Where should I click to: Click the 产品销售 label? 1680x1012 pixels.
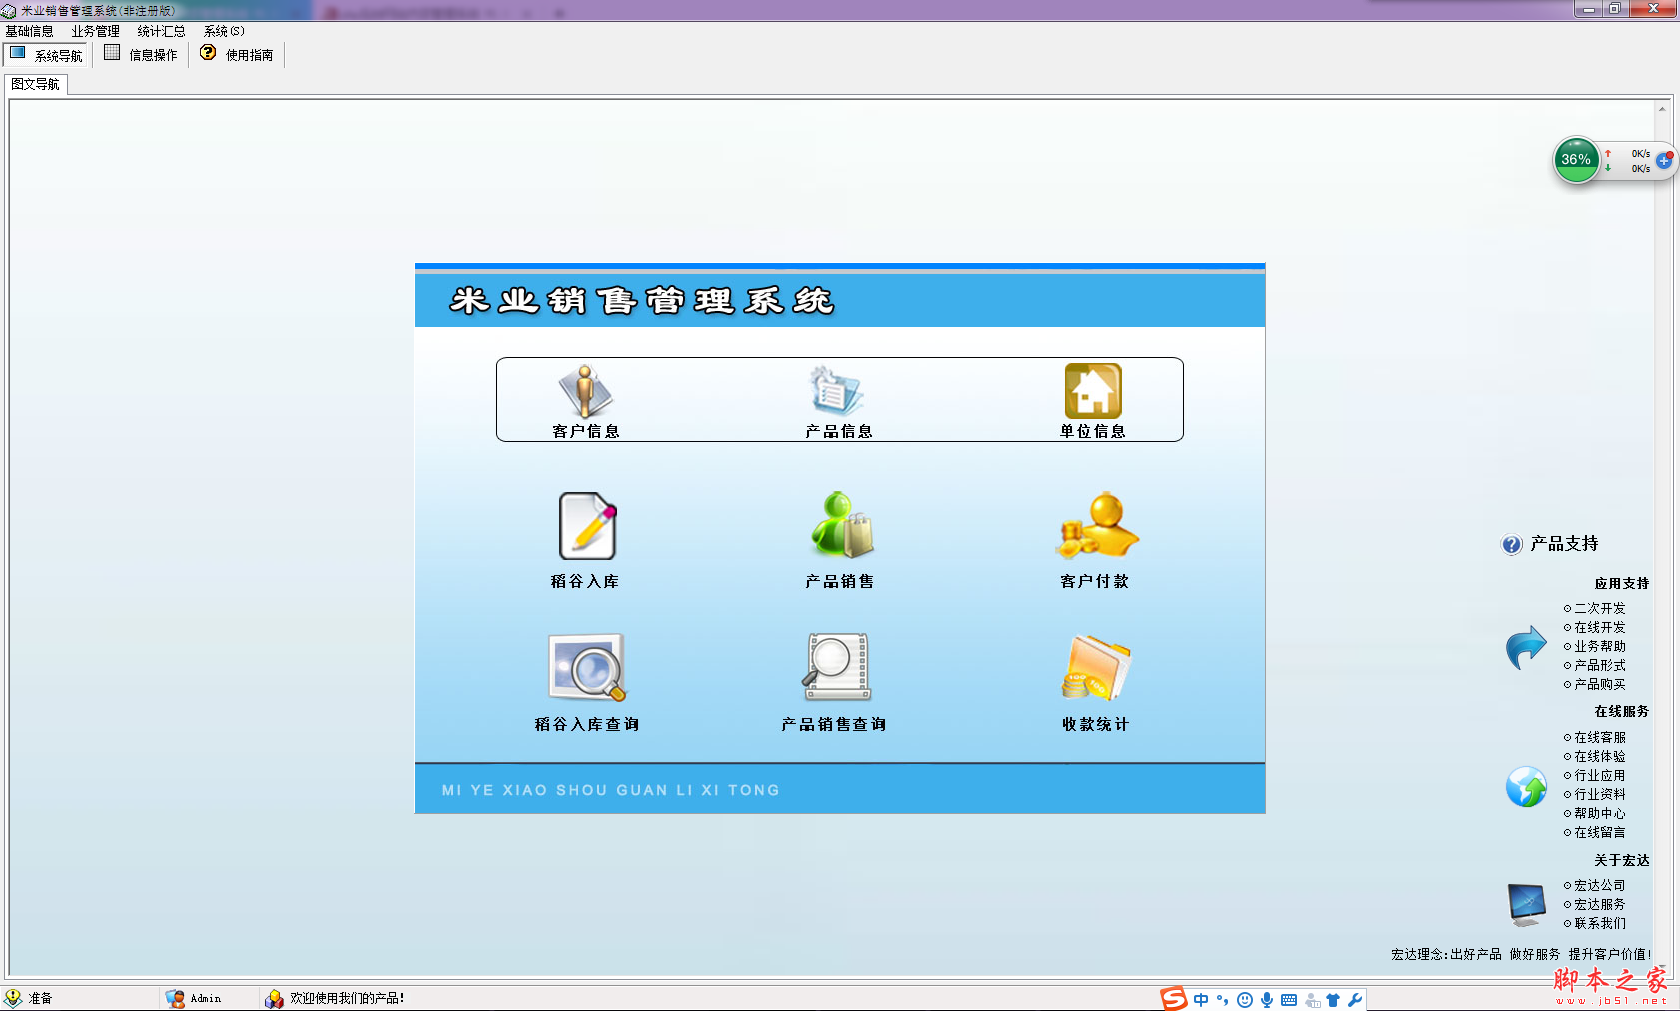click(840, 581)
